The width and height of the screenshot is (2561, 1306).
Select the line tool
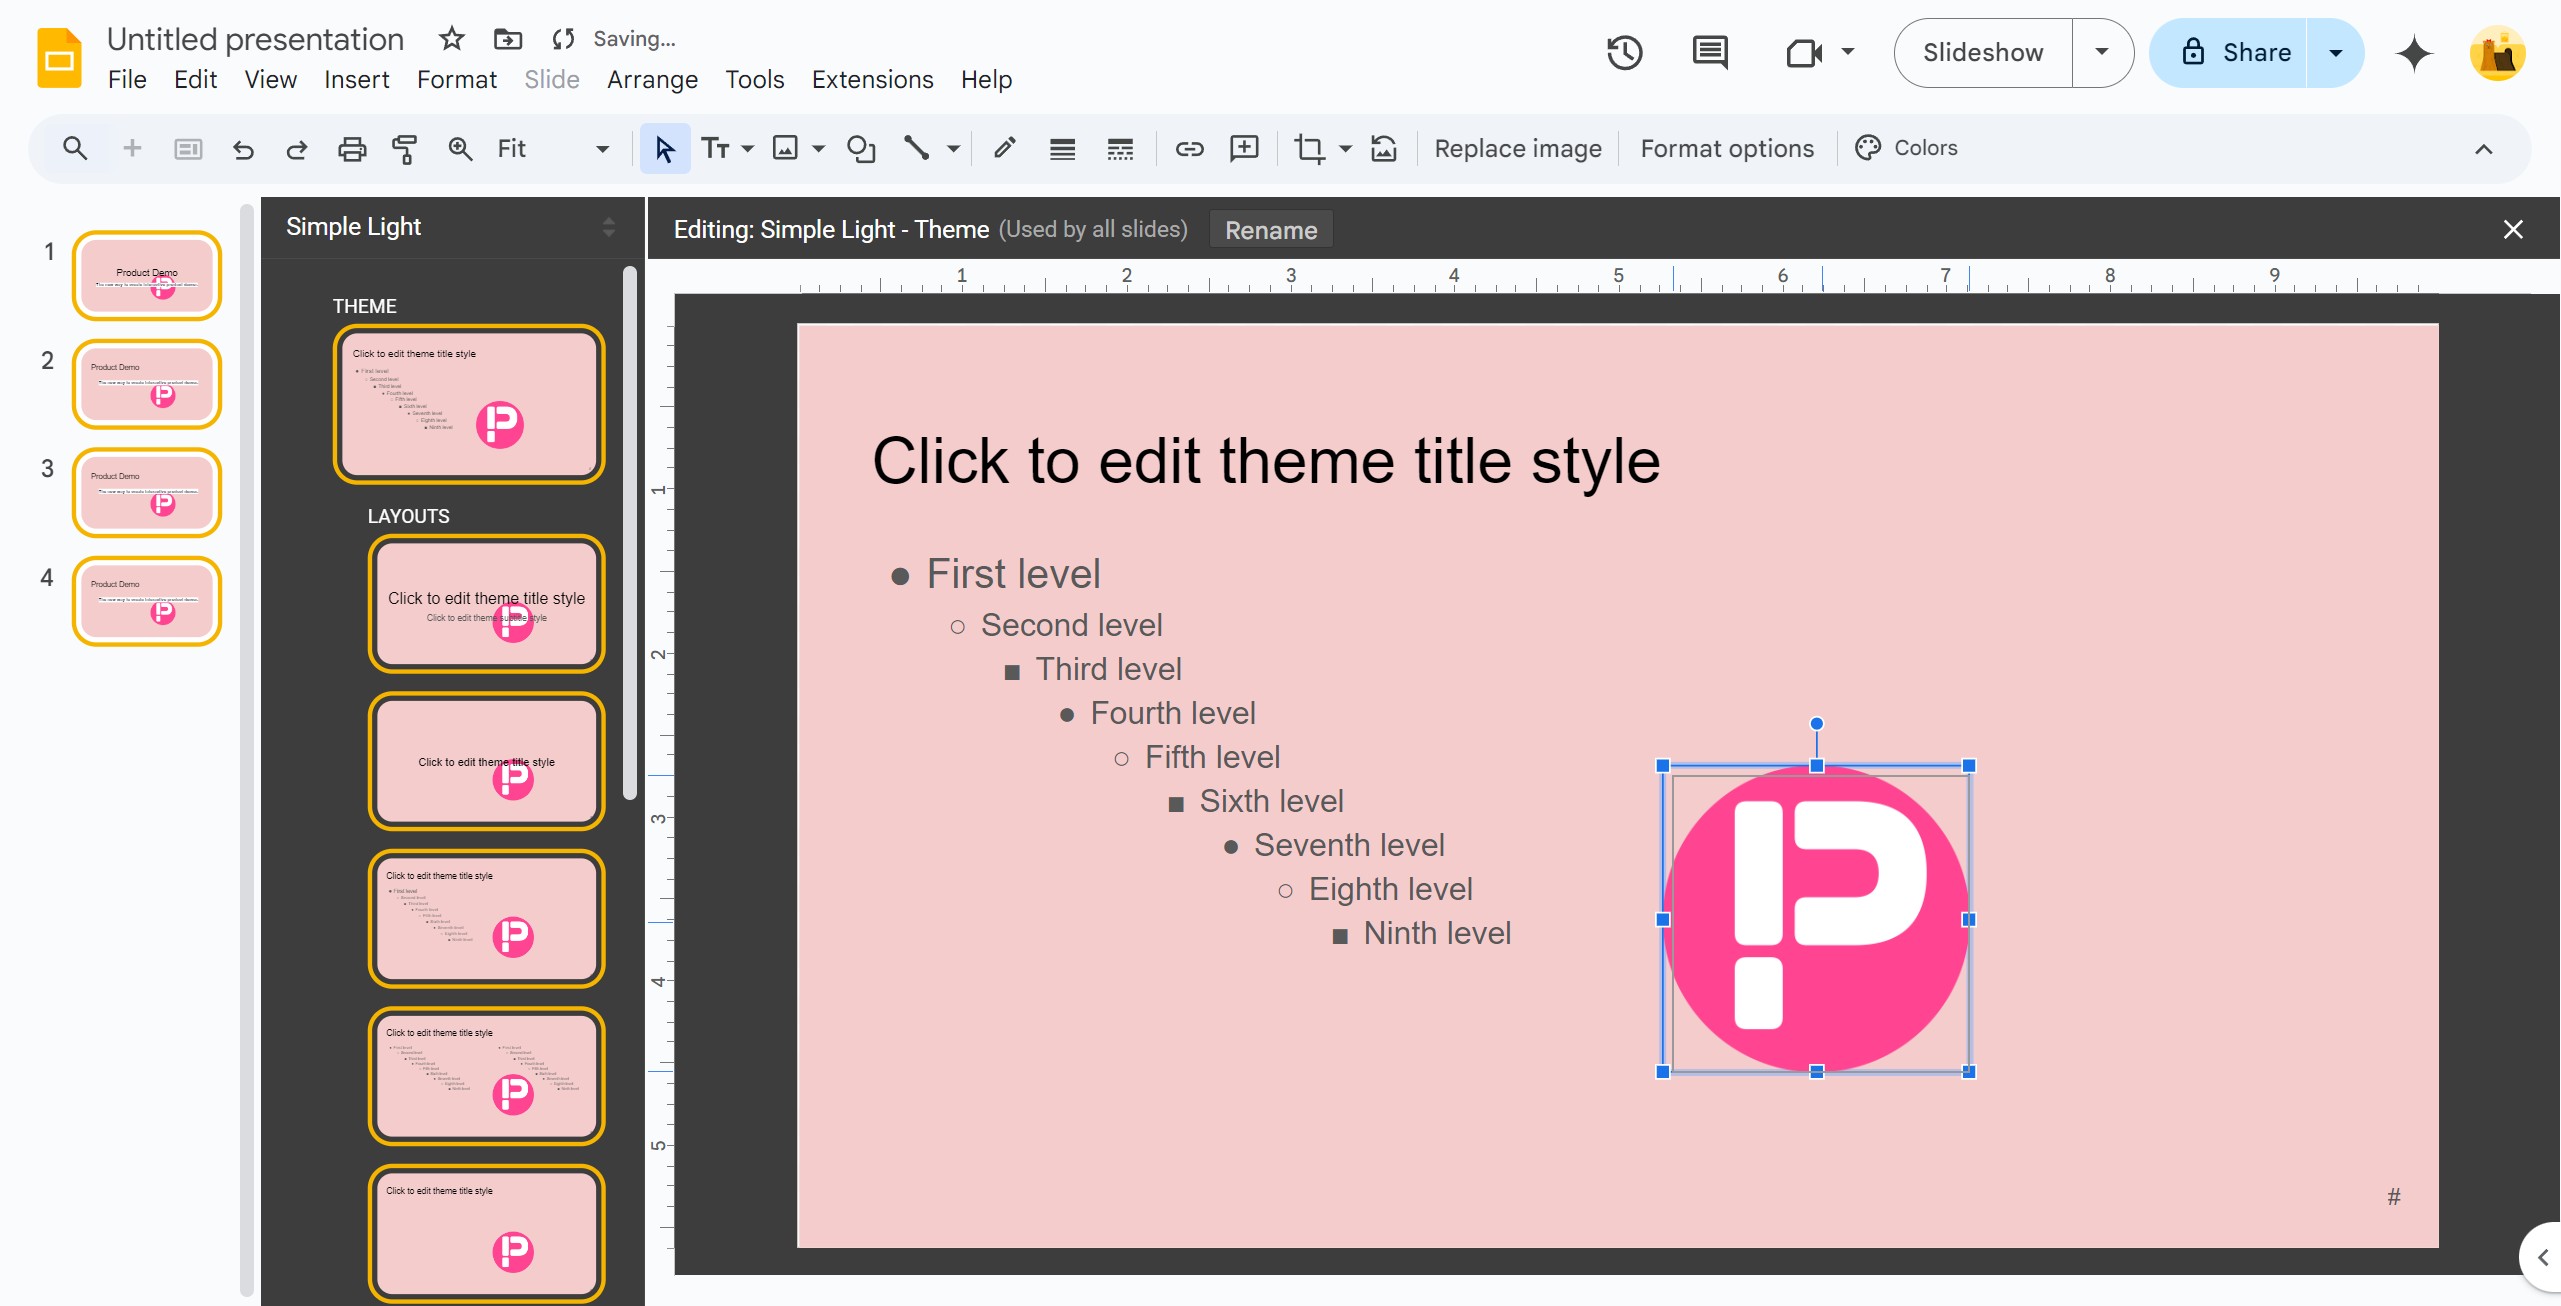point(916,148)
